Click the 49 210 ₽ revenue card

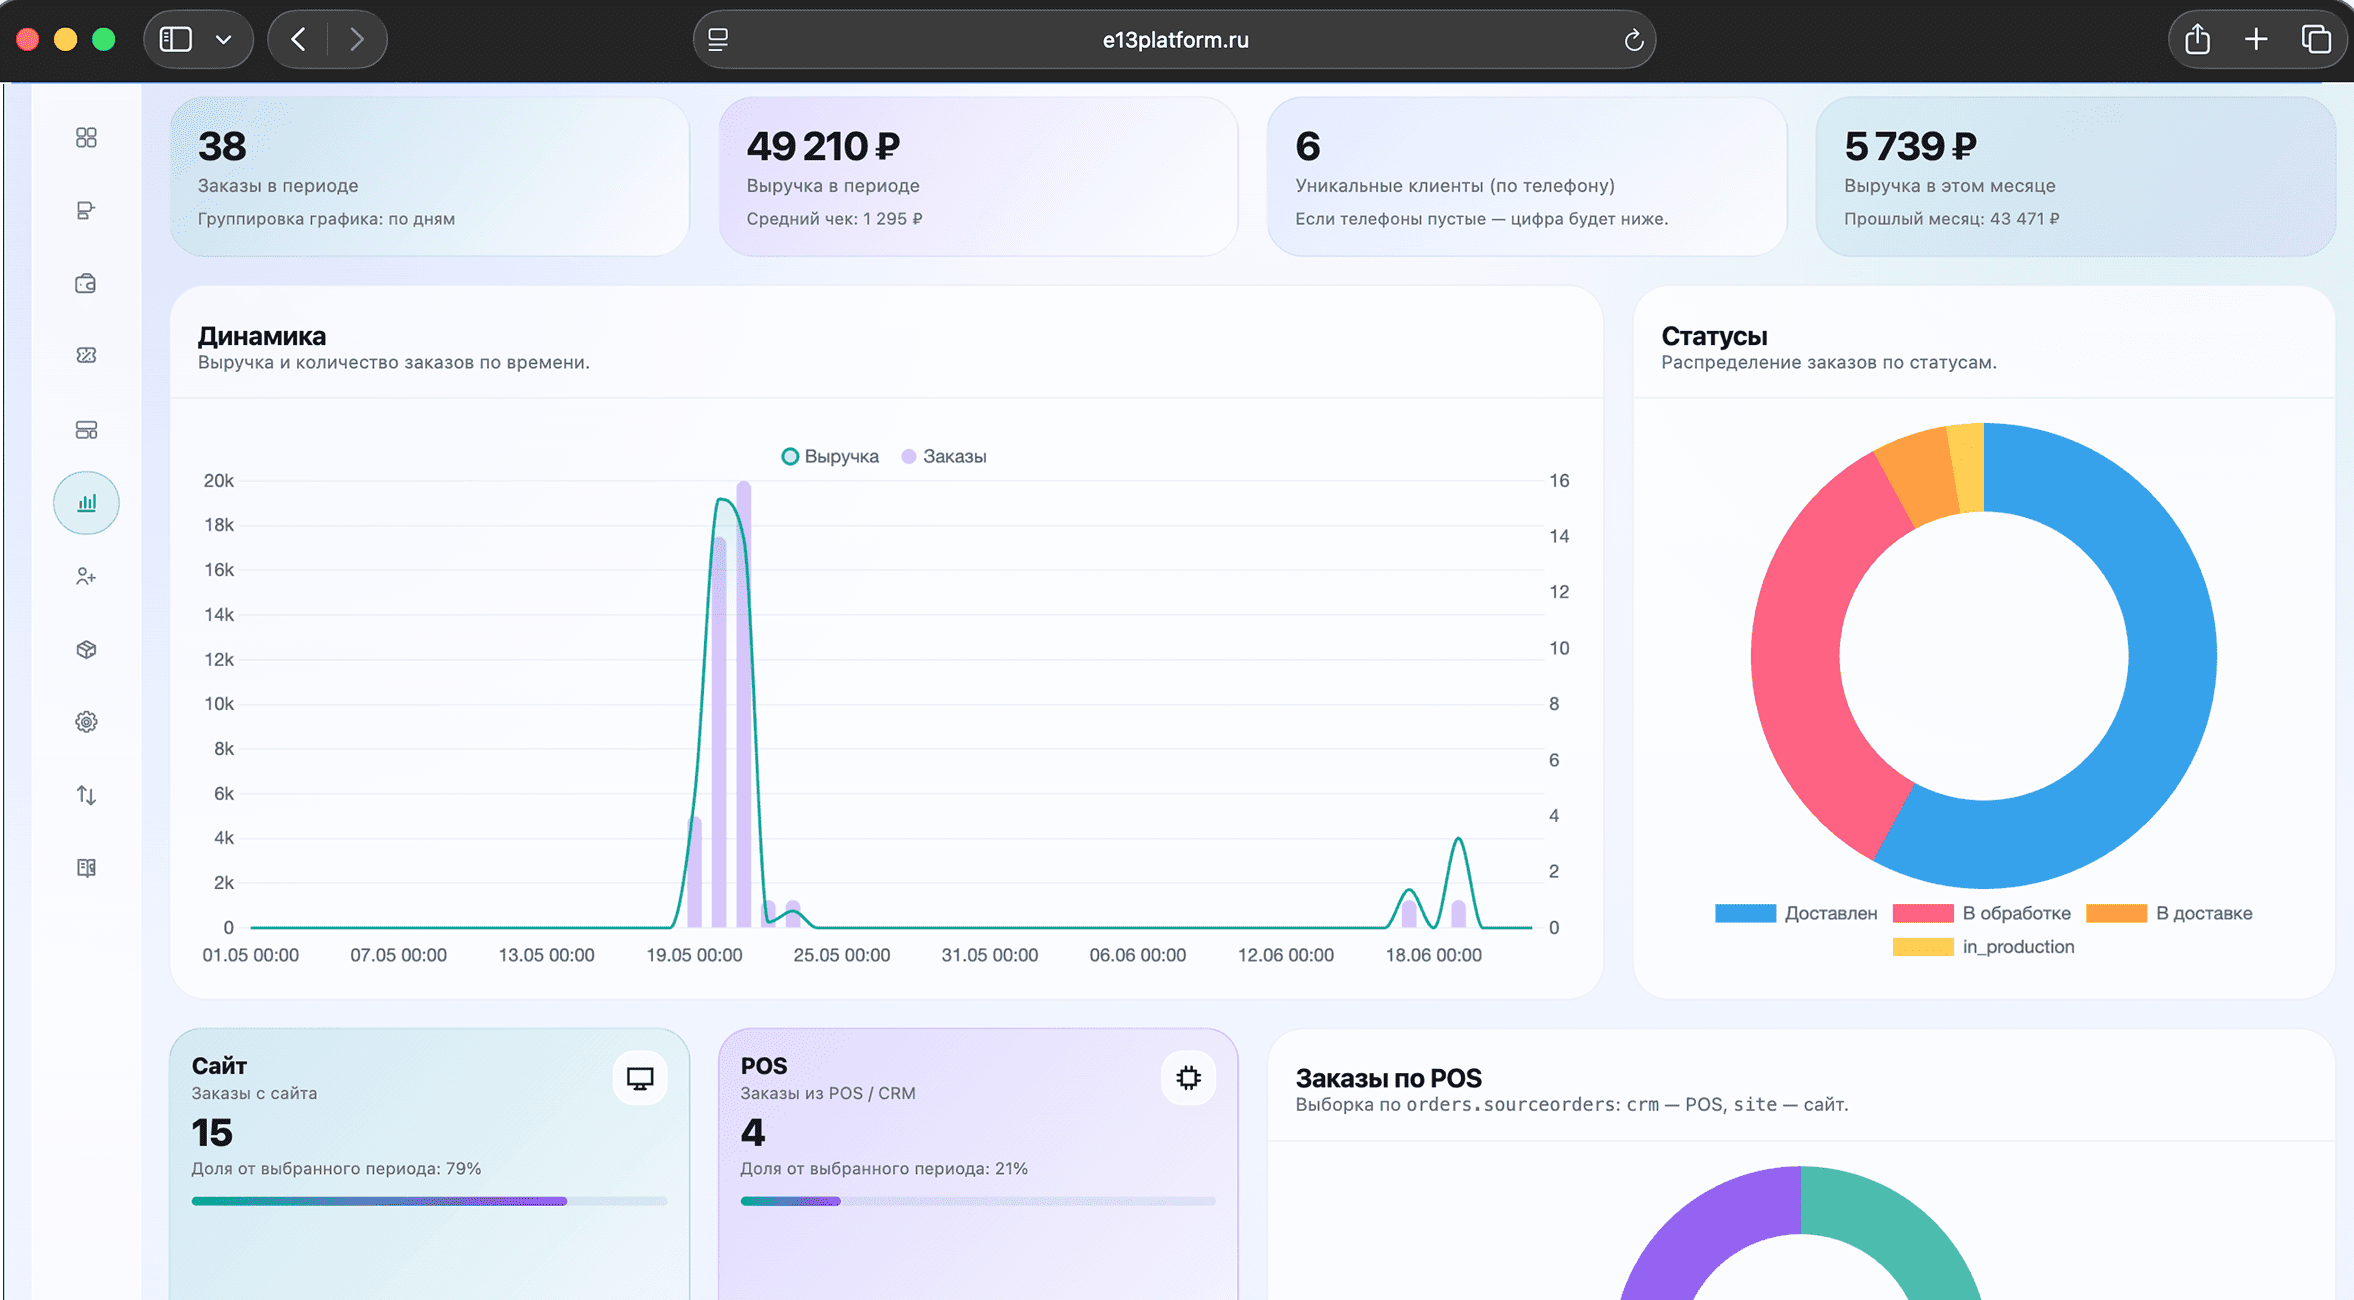point(978,176)
